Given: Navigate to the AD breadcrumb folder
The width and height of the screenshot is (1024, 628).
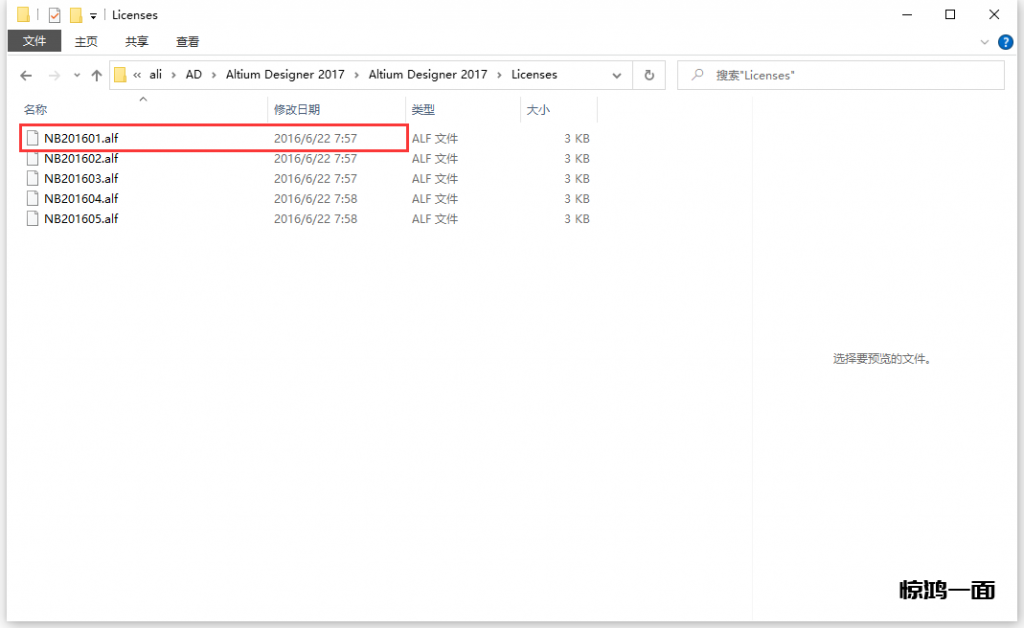Looking at the screenshot, I should 193,75.
